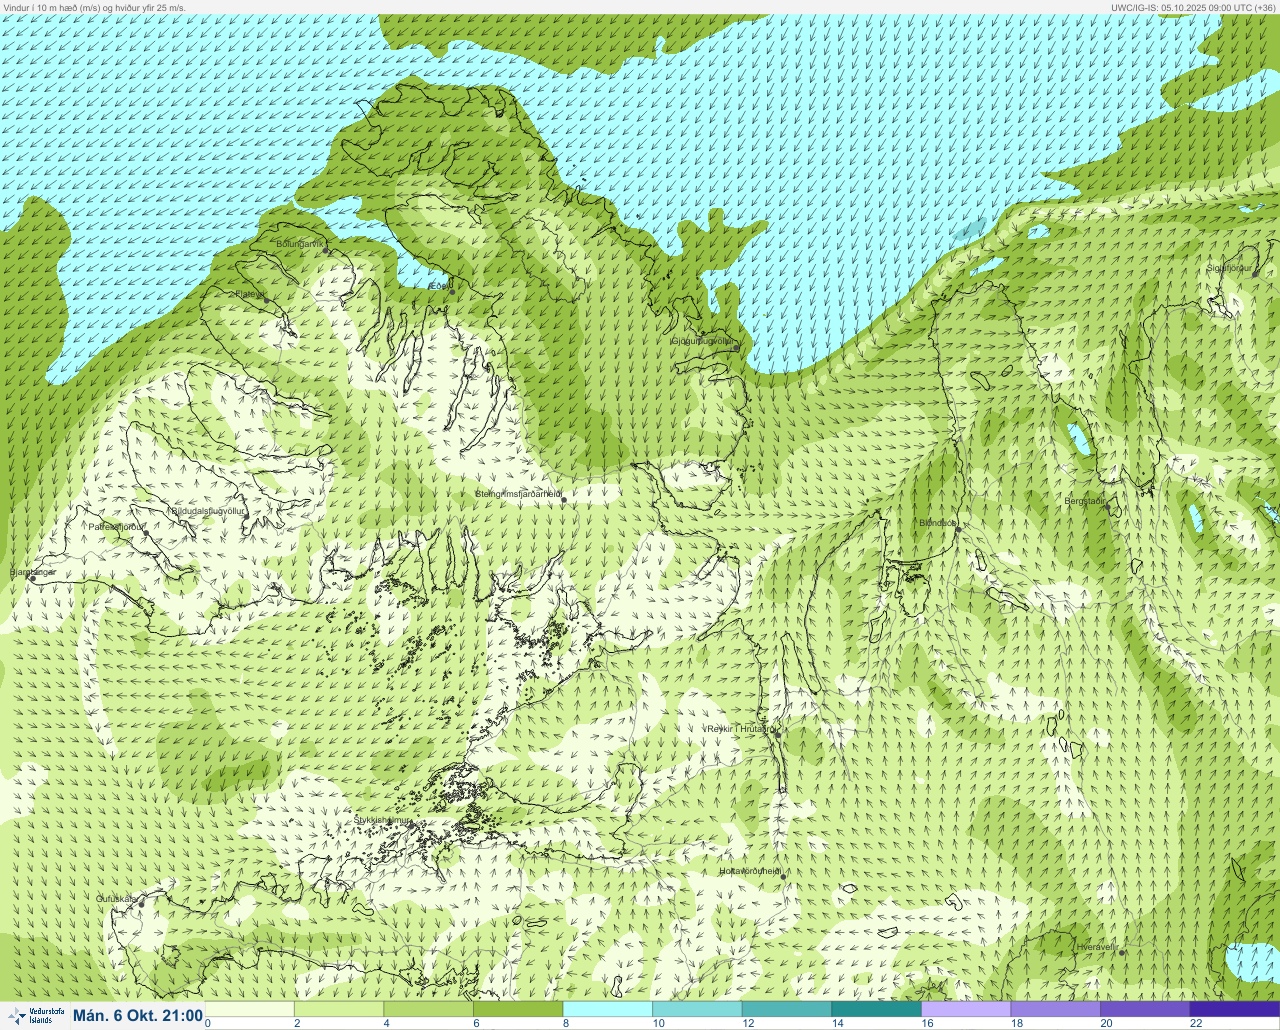Select the 2–4 m/s light green legend swatch
This screenshot has width=1280, height=1030.
(x=339, y=1009)
